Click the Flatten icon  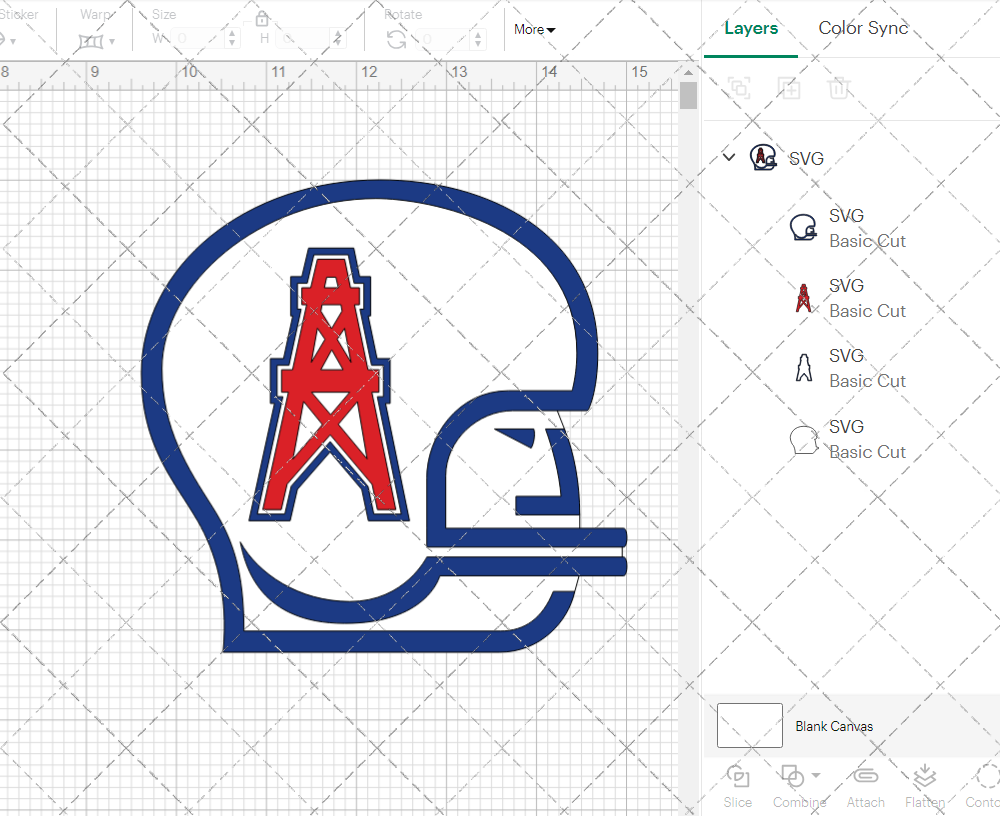pos(924,776)
